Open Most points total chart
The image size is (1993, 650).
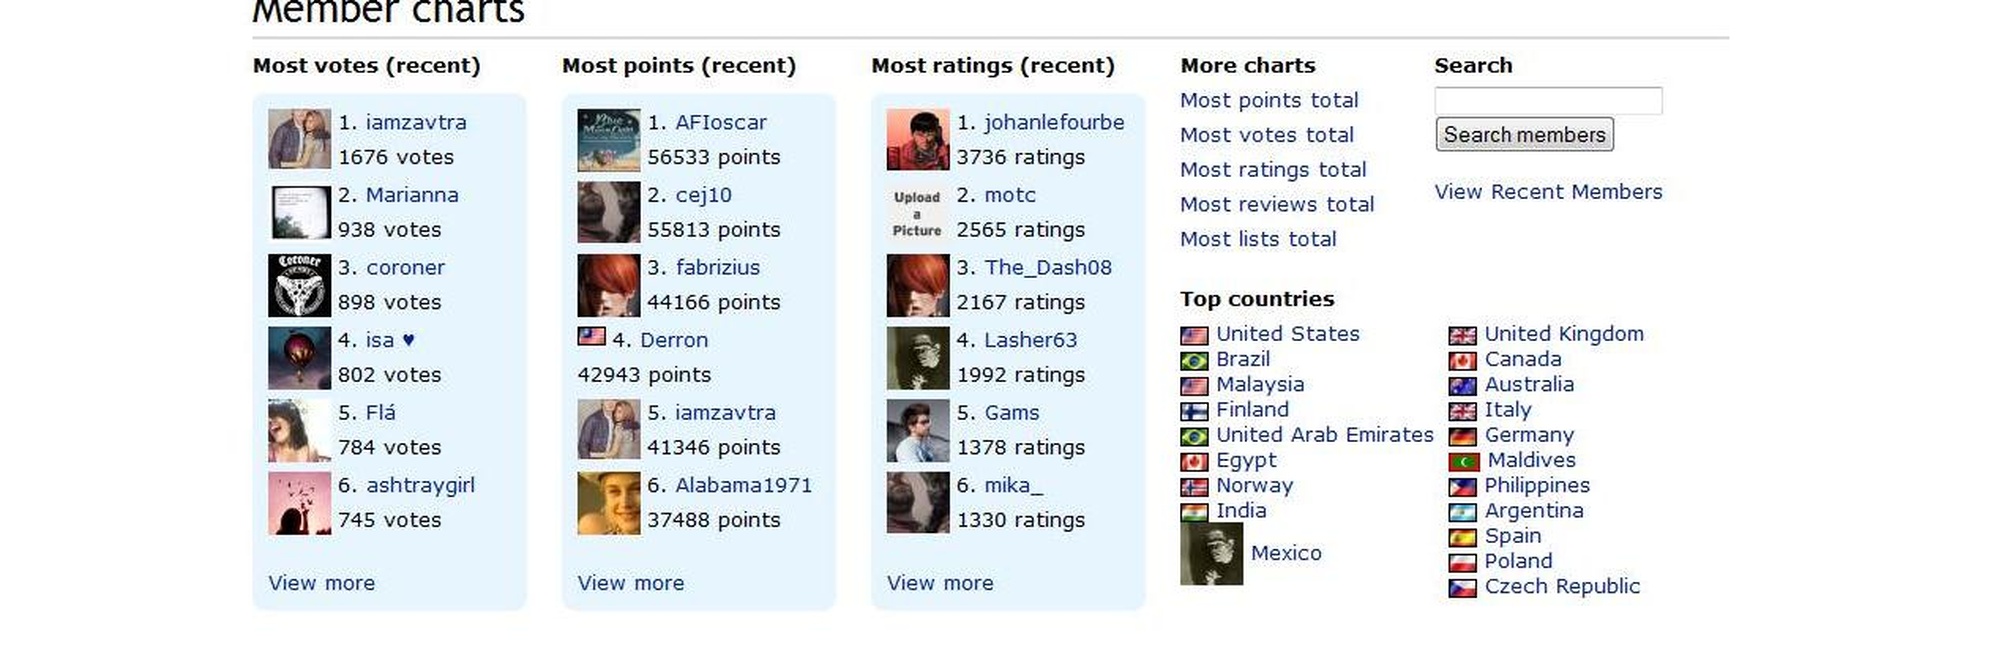tap(1269, 100)
